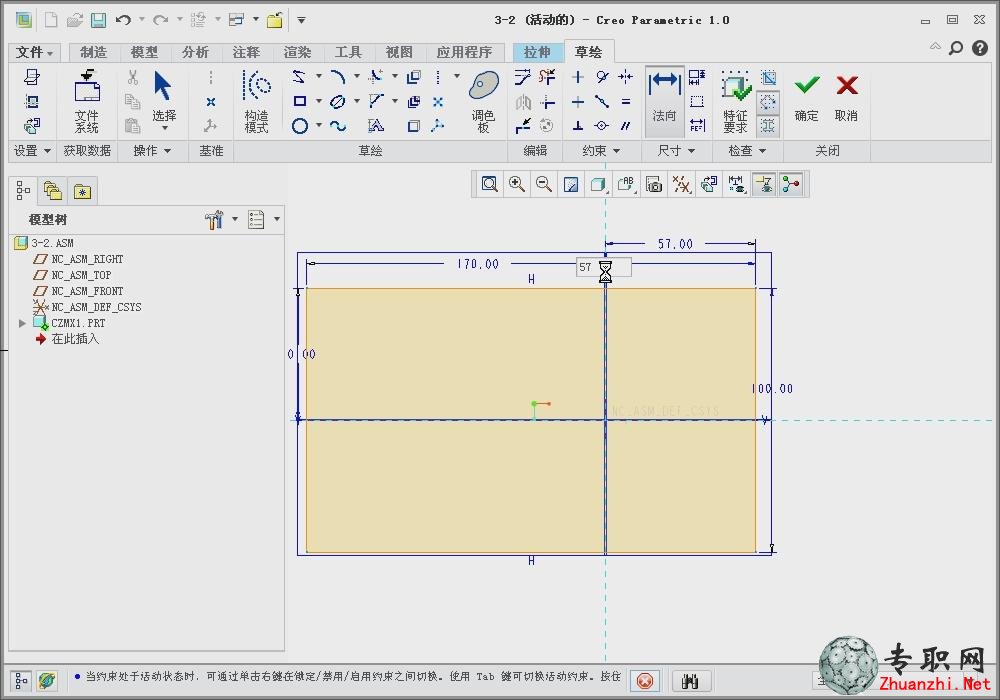Click the undo arrow icon
The image size is (1000, 700).
click(x=123, y=20)
